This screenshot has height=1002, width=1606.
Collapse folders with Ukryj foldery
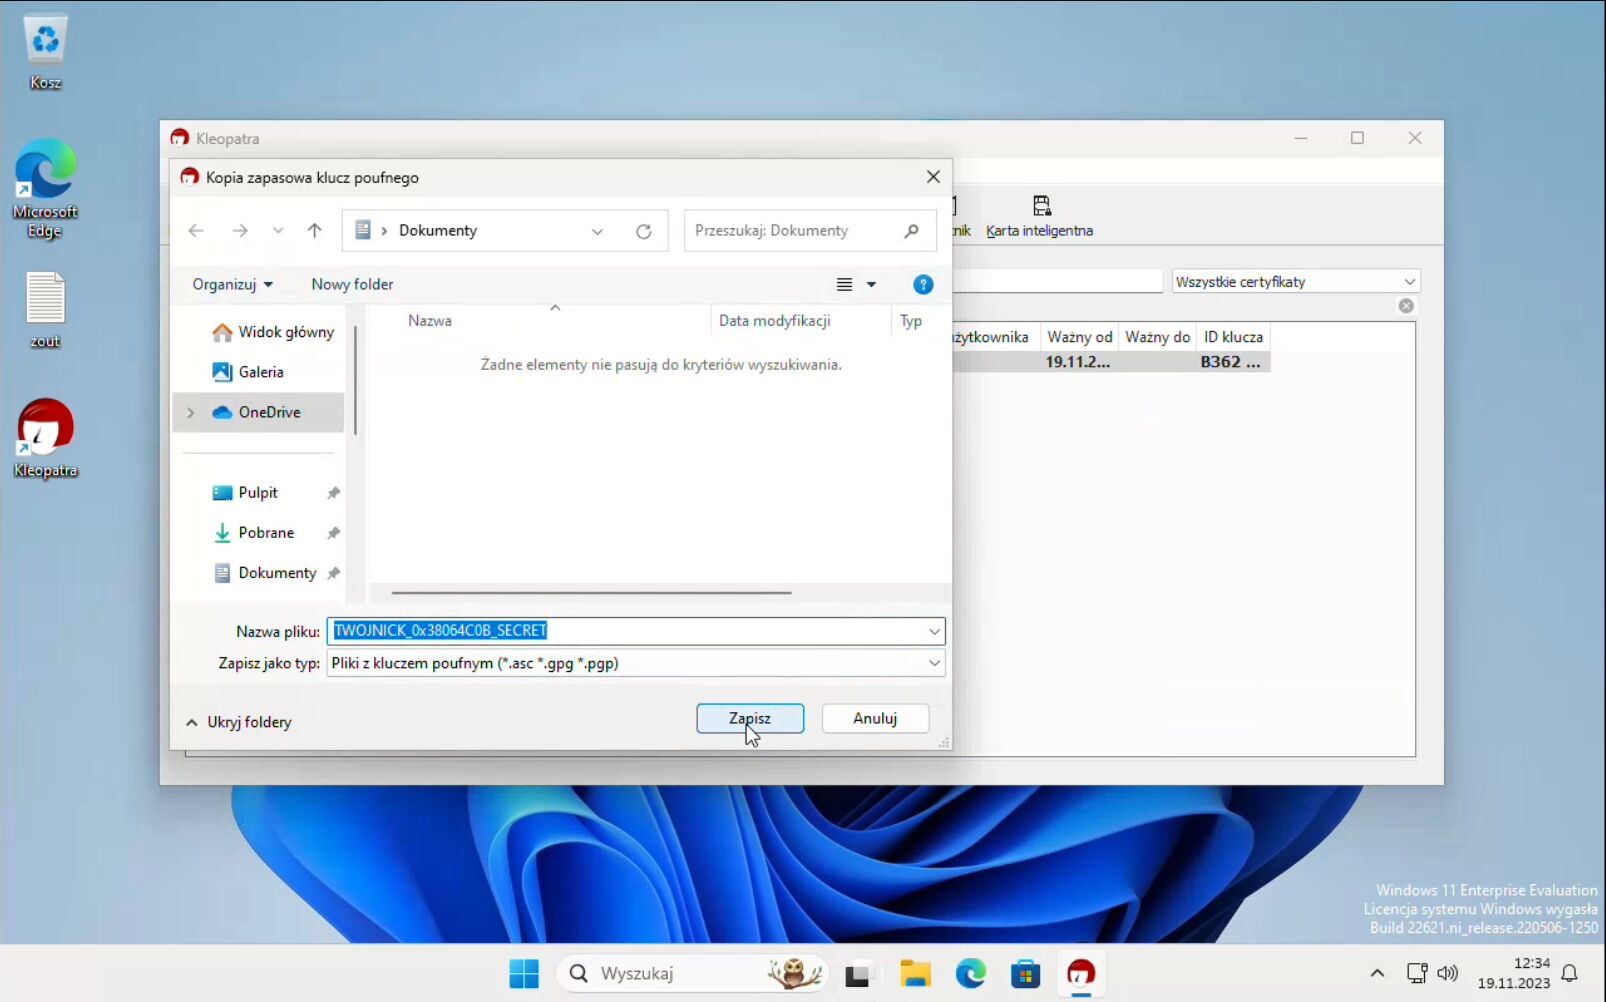[239, 722]
